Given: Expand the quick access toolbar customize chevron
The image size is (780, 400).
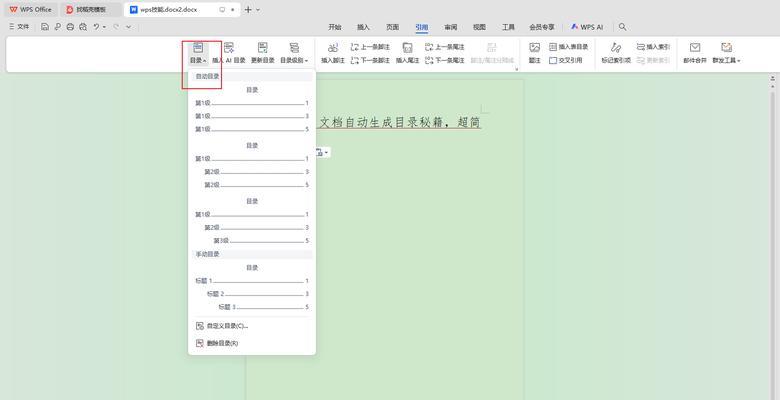Looking at the screenshot, I should tap(129, 27).
